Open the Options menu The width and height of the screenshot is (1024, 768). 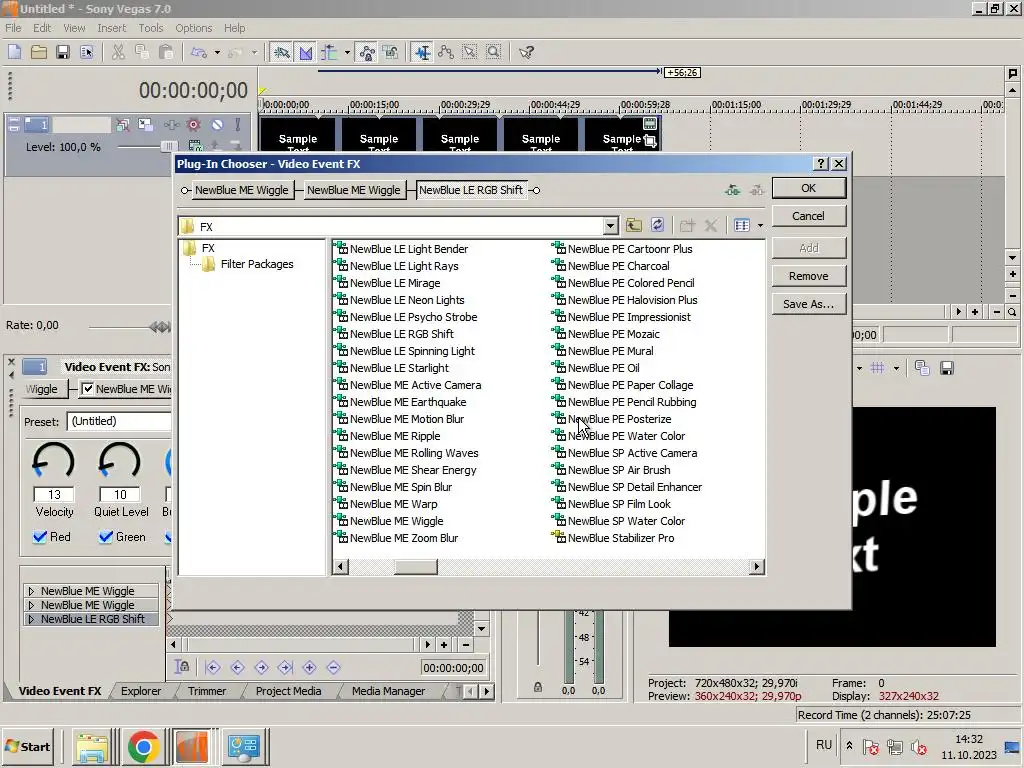click(x=193, y=28)
